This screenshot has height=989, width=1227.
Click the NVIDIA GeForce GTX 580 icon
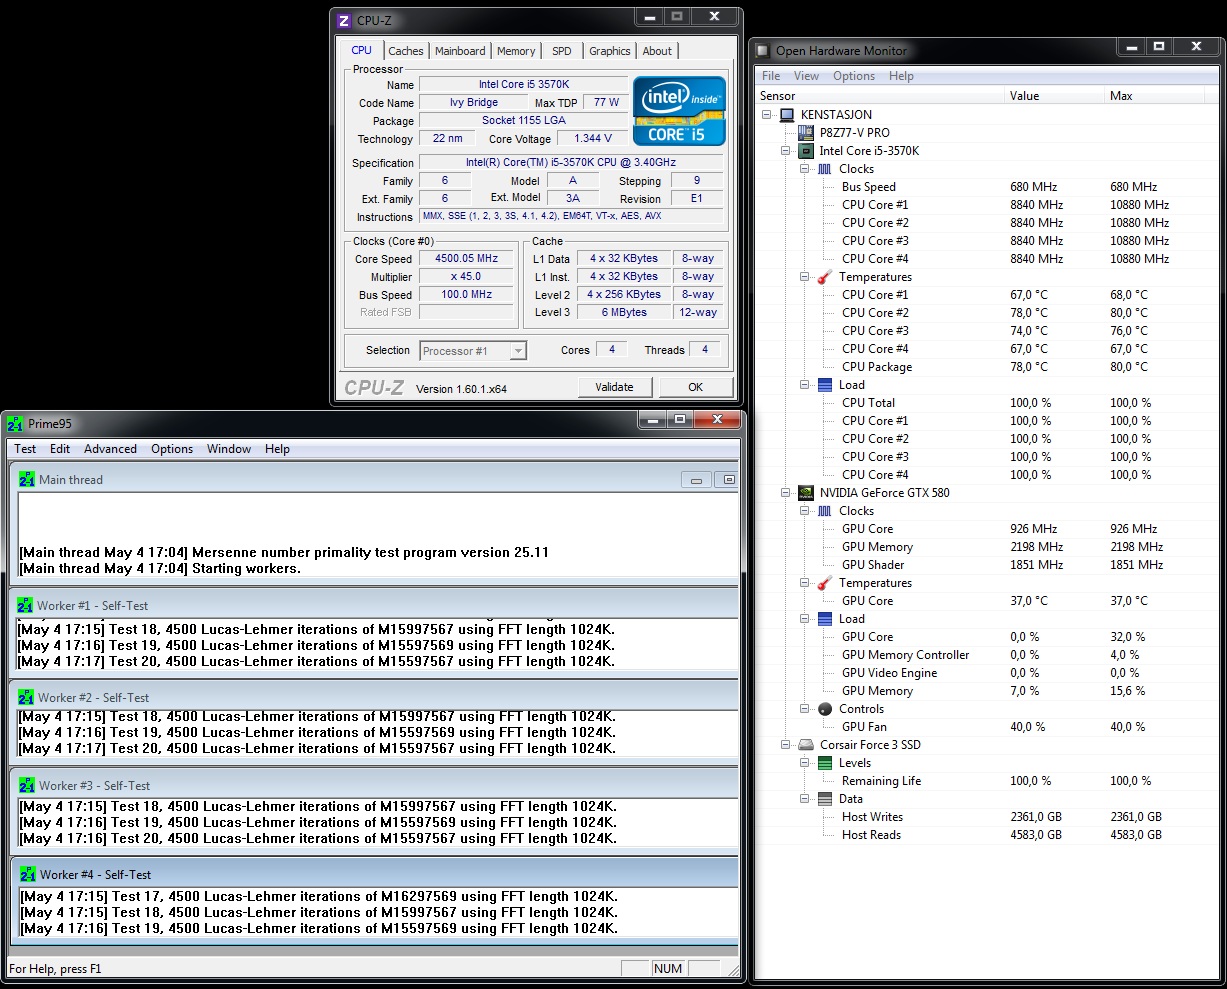[805, 493]
